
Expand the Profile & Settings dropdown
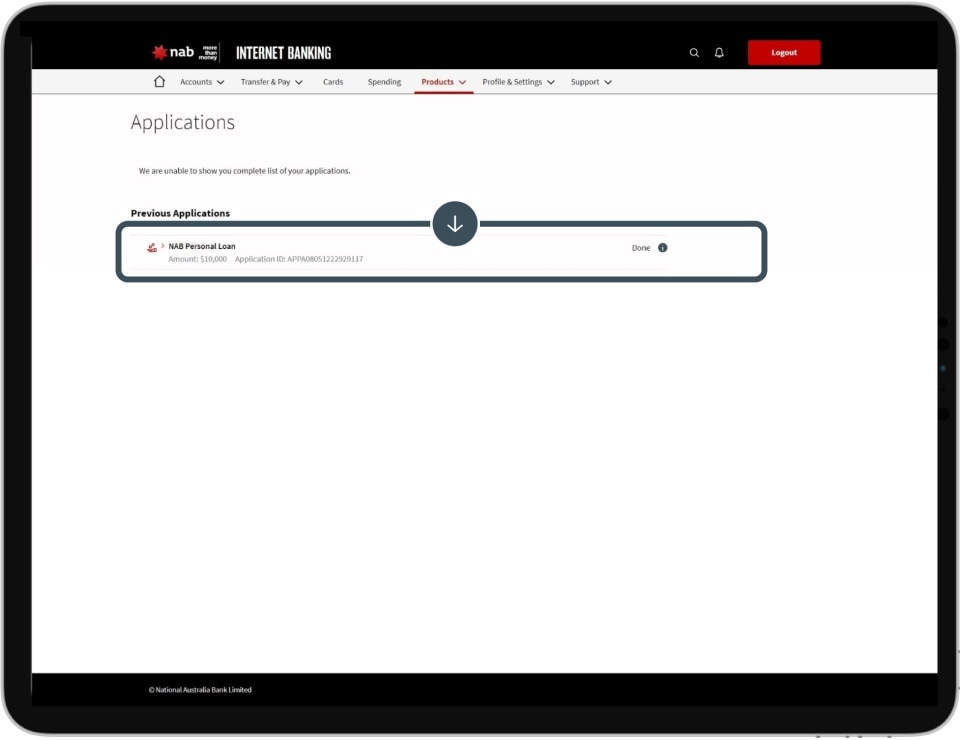tap(518, 82)
